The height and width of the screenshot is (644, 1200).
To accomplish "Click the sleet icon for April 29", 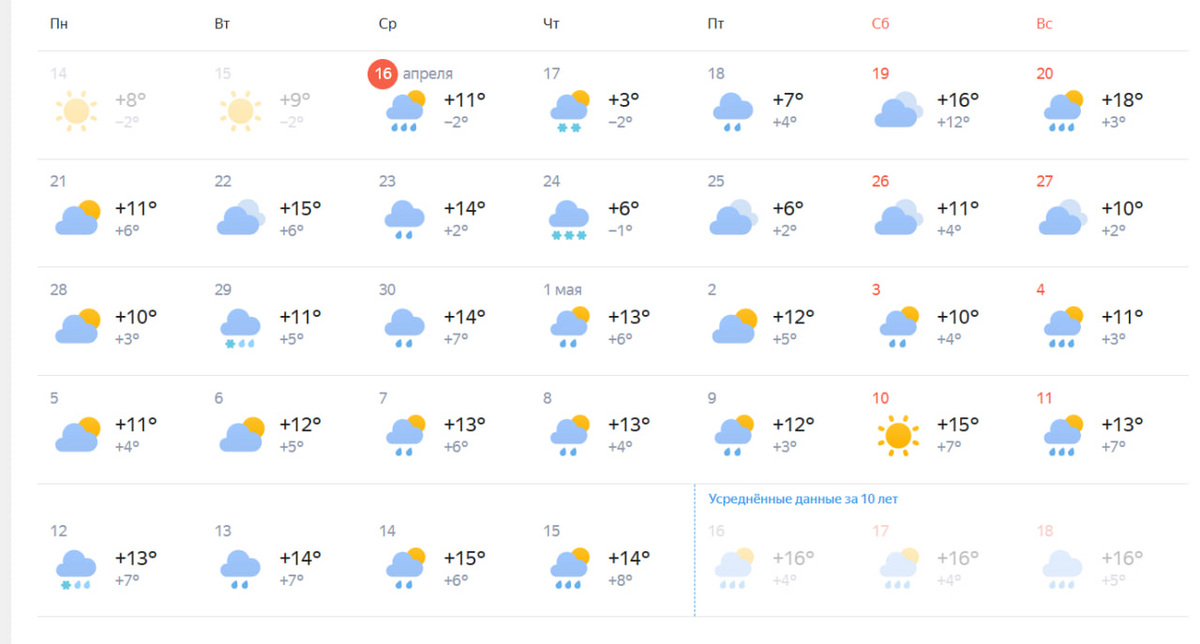I will pos(240,328).
